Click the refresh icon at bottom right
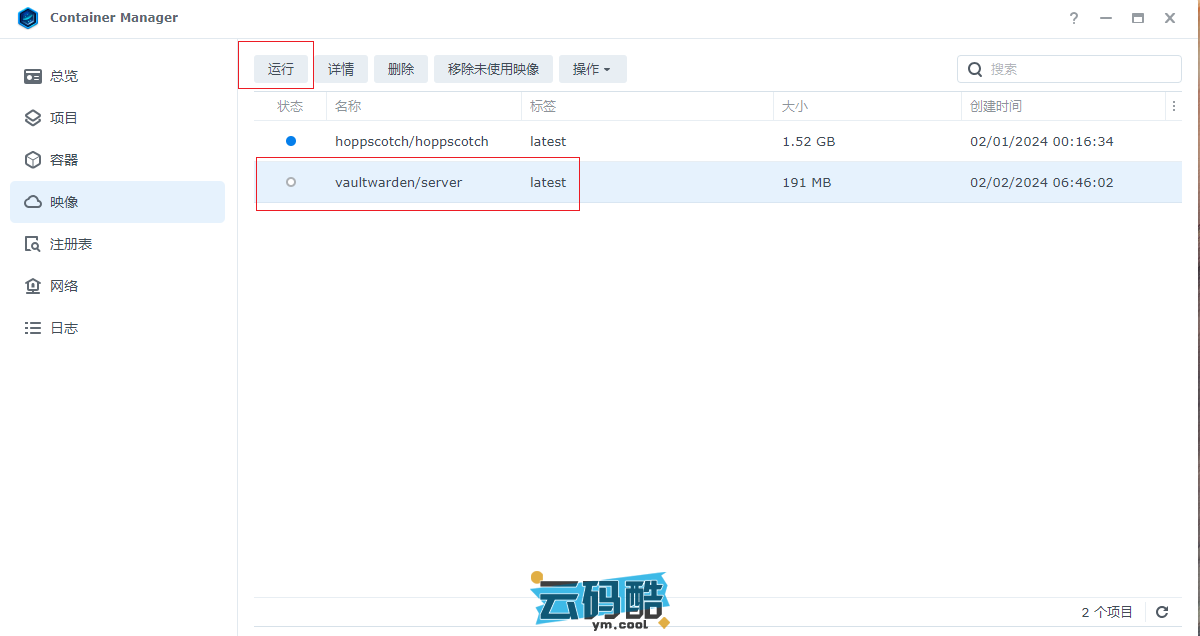This screenshot has width=1200, height=636. tap(1162, 612)
